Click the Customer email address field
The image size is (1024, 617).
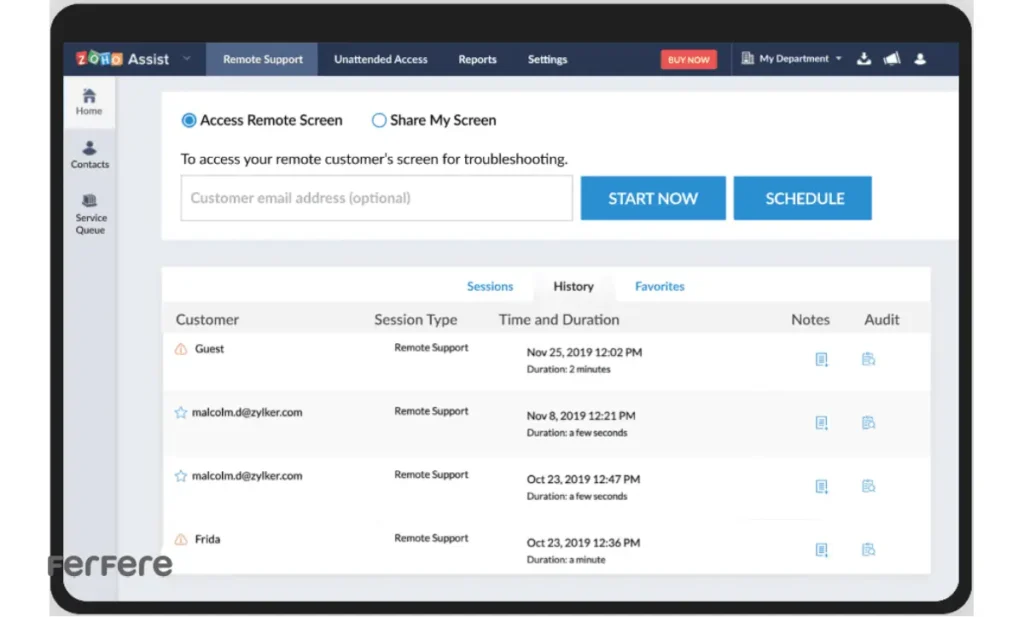tap(376, 198)
